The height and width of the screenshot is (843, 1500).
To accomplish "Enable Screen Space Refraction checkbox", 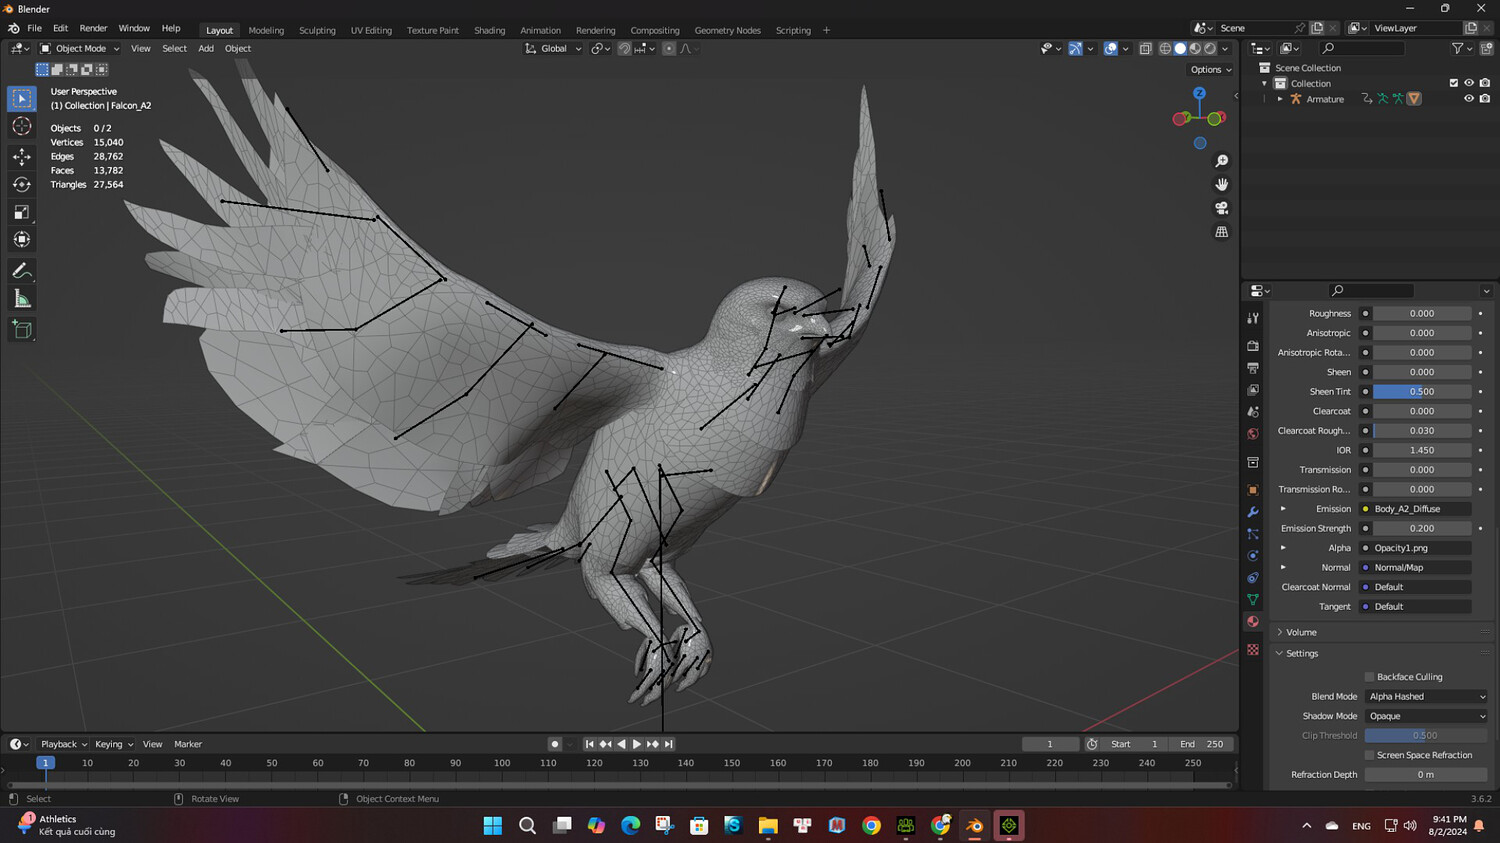I will point(1370,755).
